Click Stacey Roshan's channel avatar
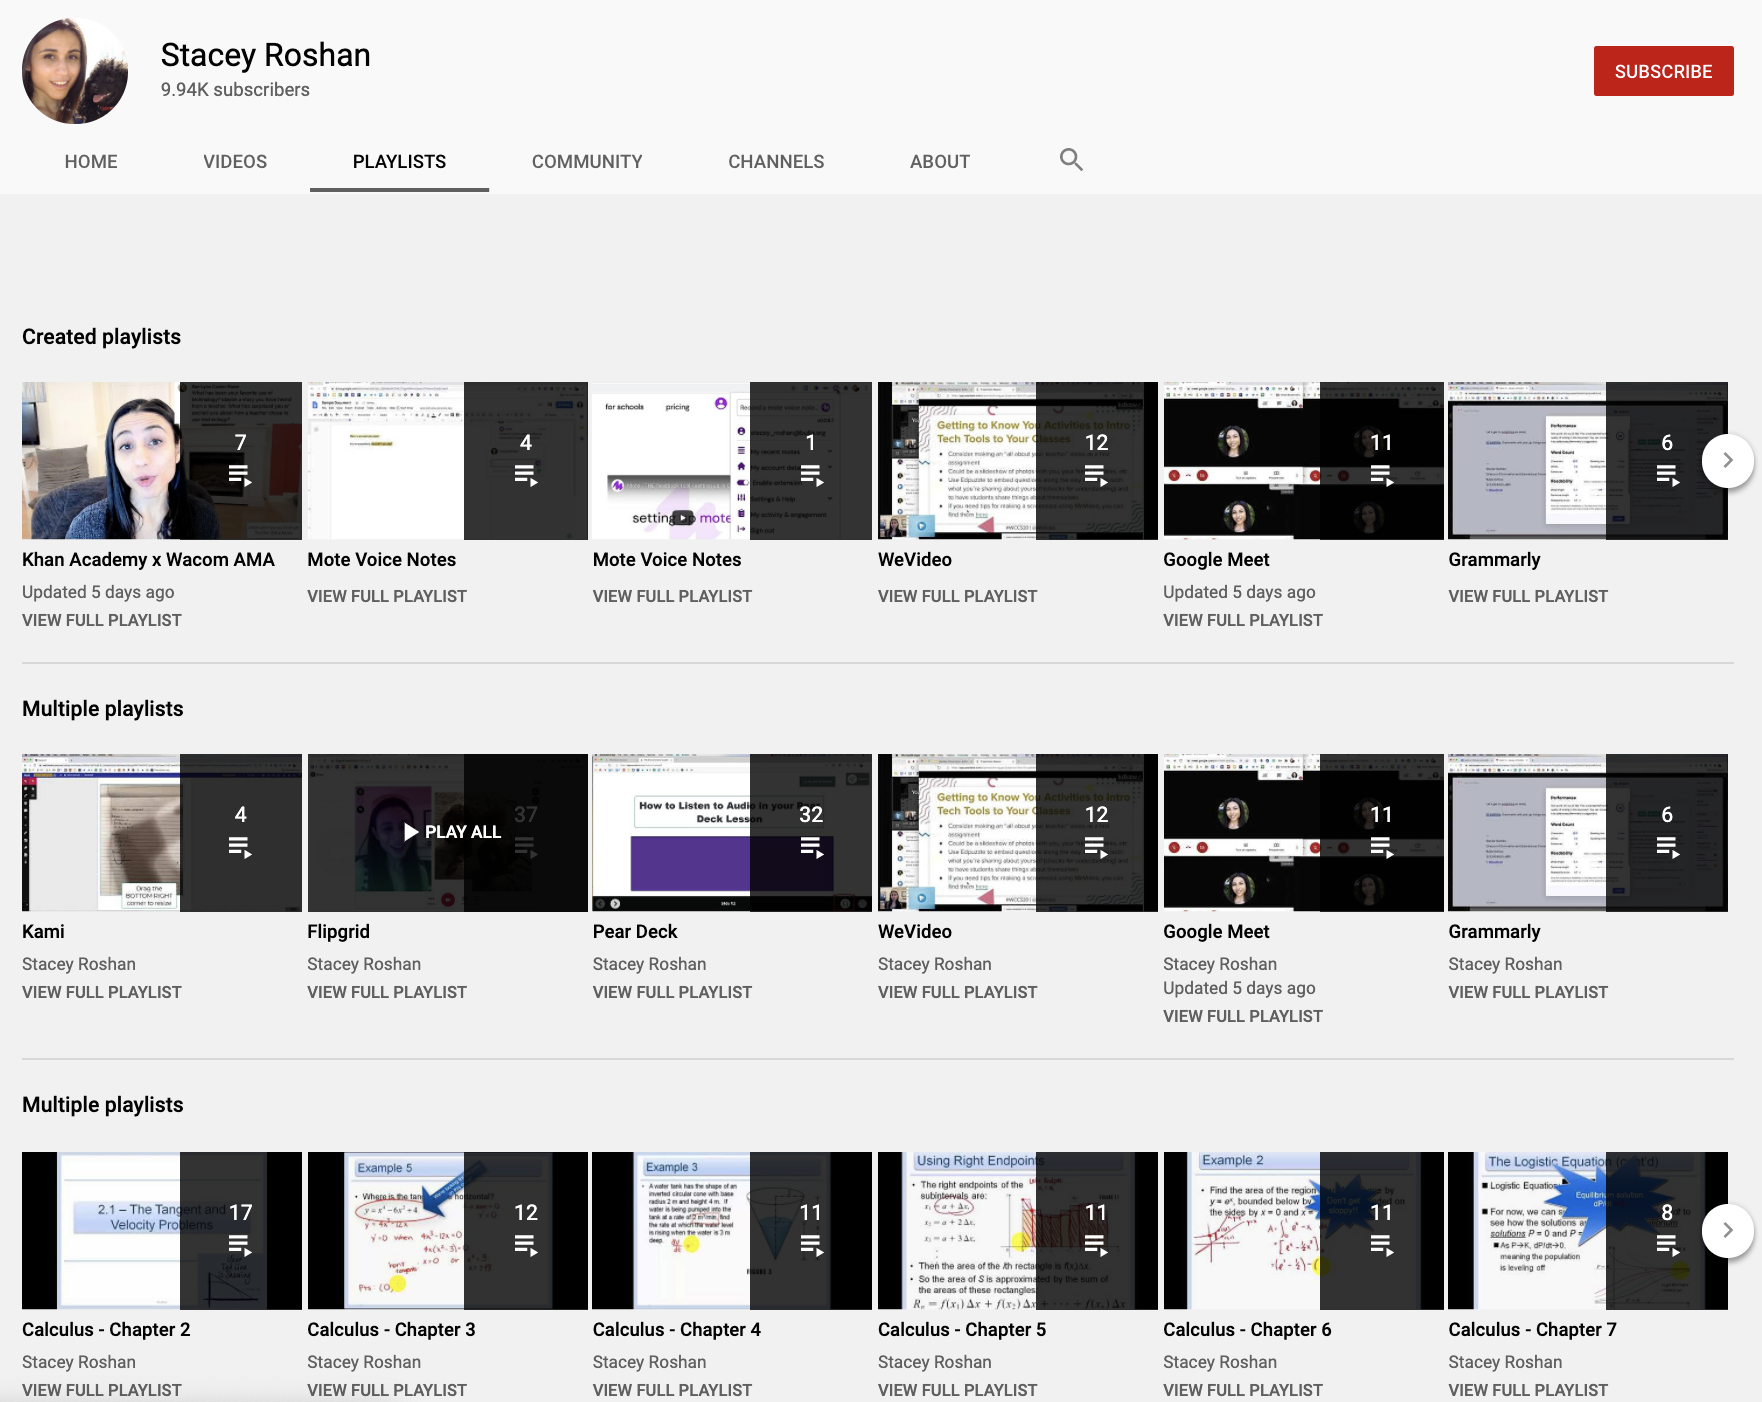Viewport: 1762px width, 1402px height. 74,70
